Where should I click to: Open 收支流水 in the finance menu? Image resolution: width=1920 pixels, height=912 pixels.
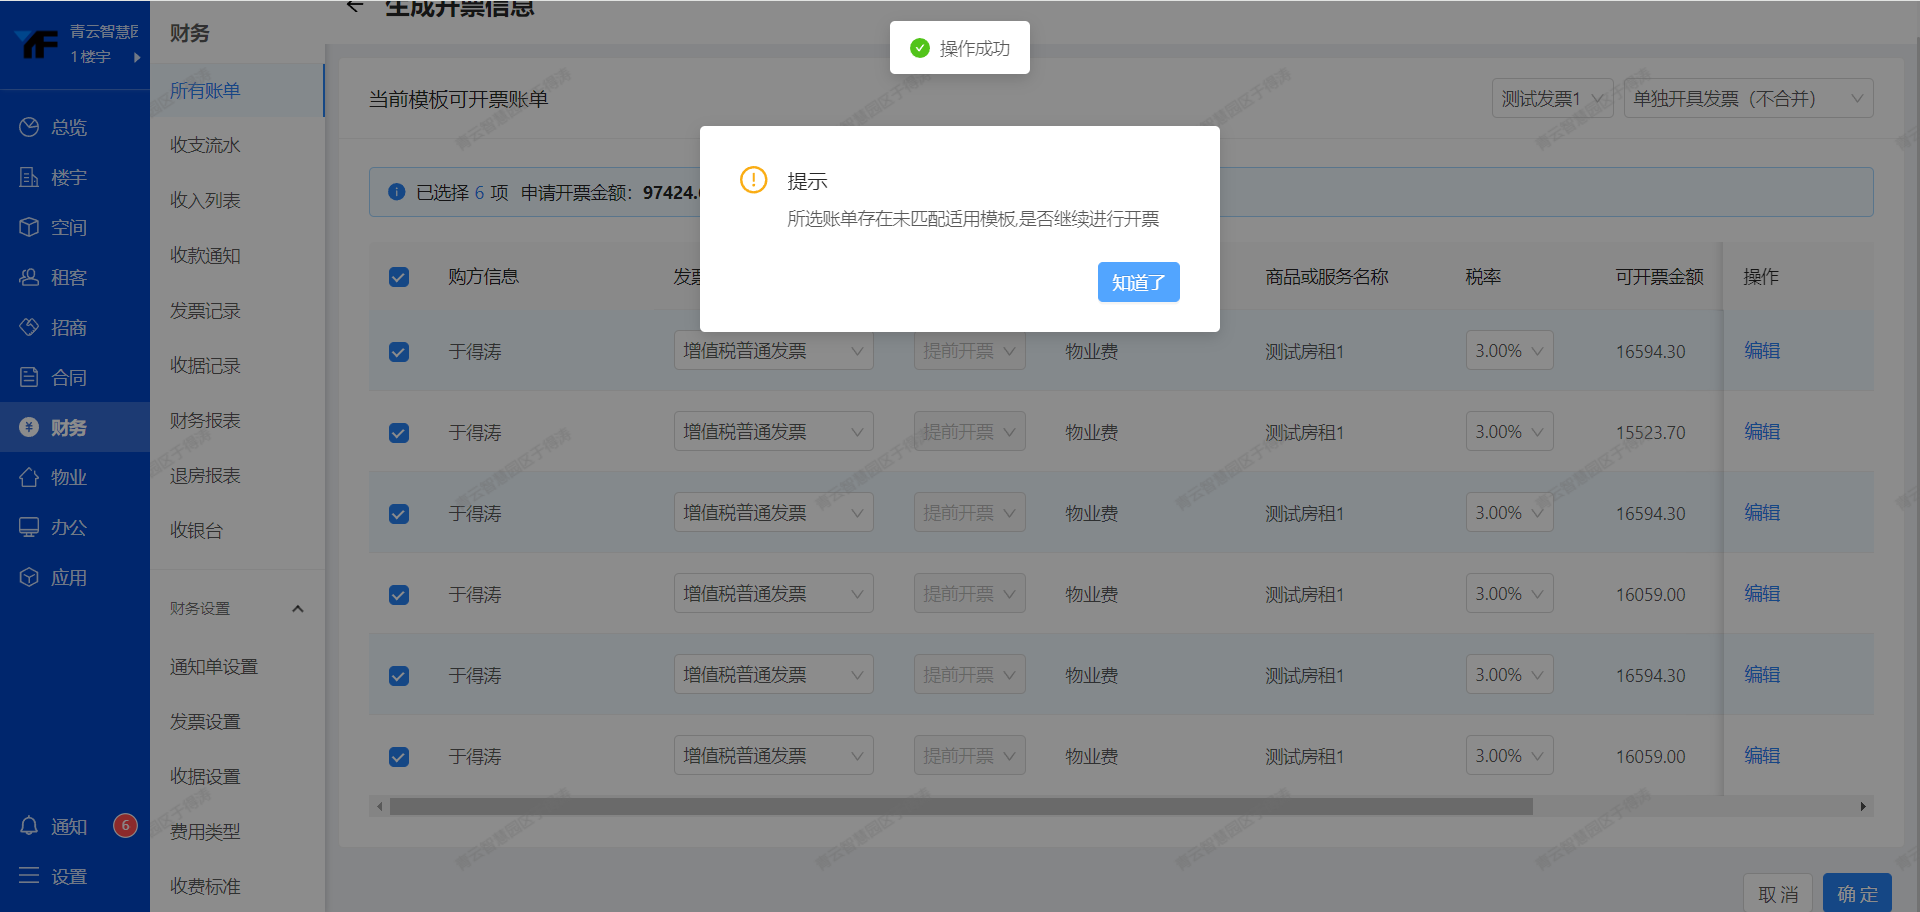205,145
